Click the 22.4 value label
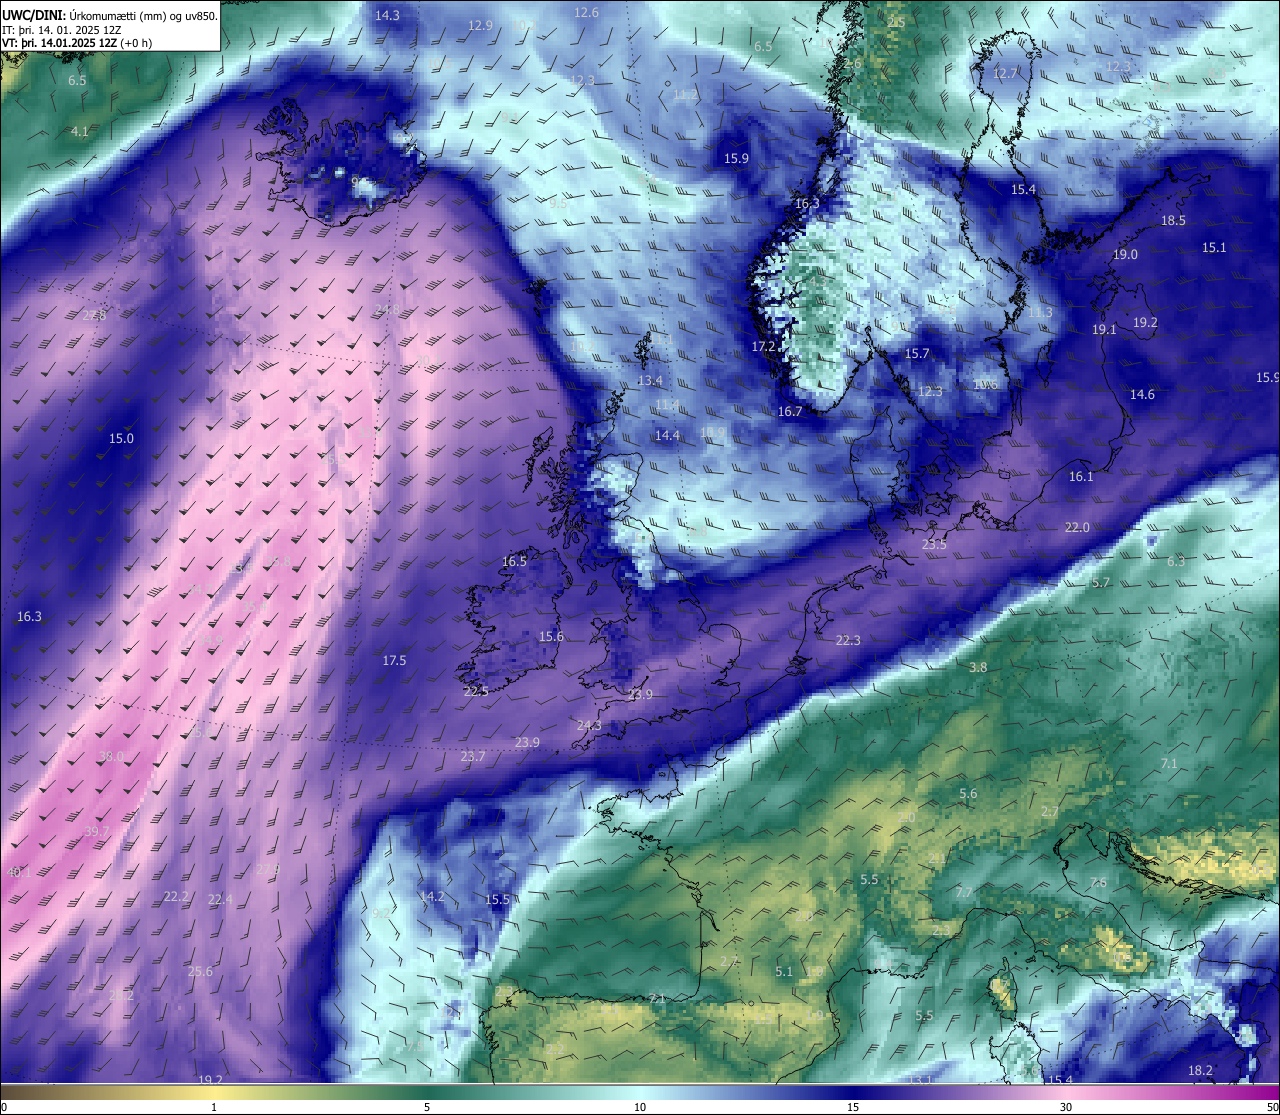Image resolution: width=1280 pixels, height=1115 pixels. (220, 899)
